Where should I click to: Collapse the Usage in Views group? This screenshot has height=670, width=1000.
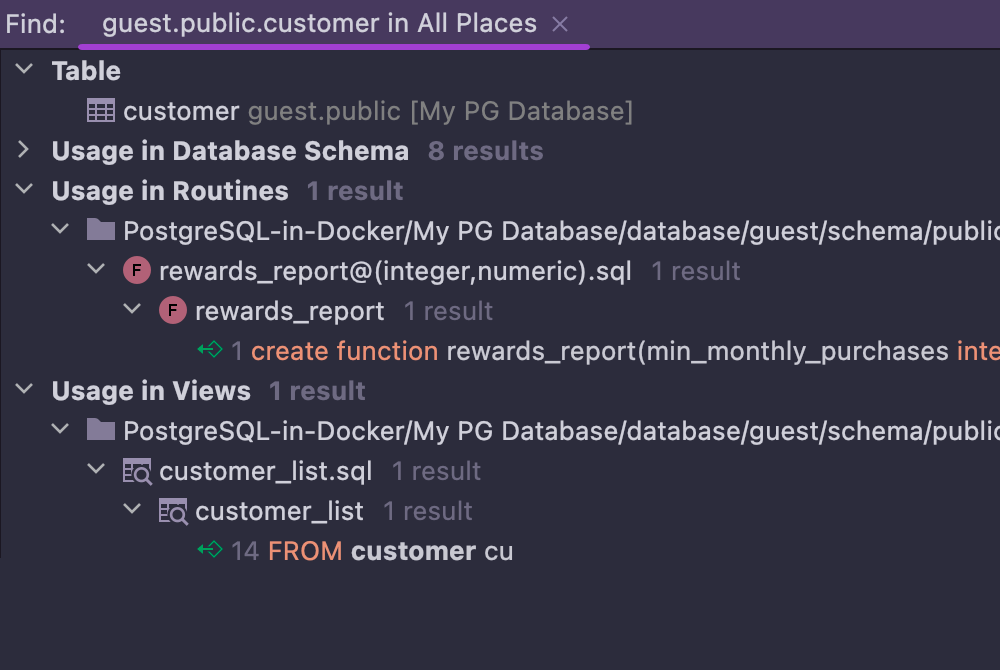[x=25, y=391]
